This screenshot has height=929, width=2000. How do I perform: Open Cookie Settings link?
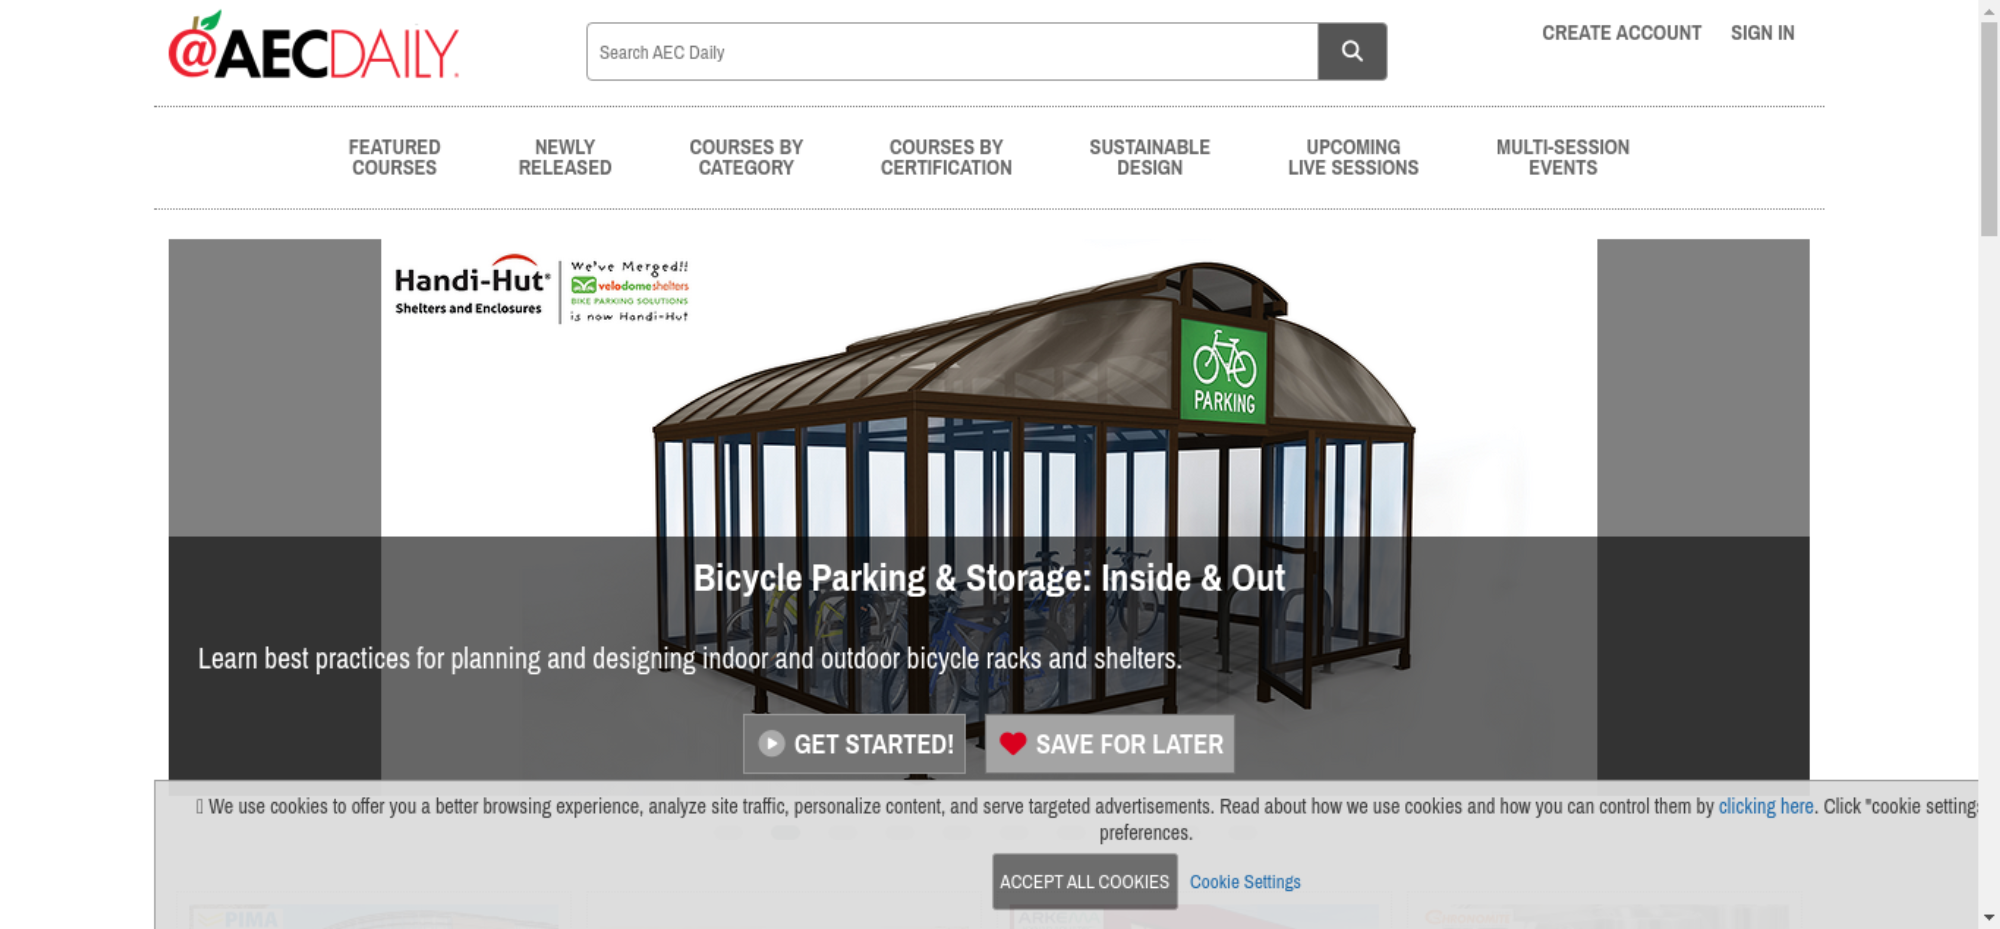(1245, 882)
